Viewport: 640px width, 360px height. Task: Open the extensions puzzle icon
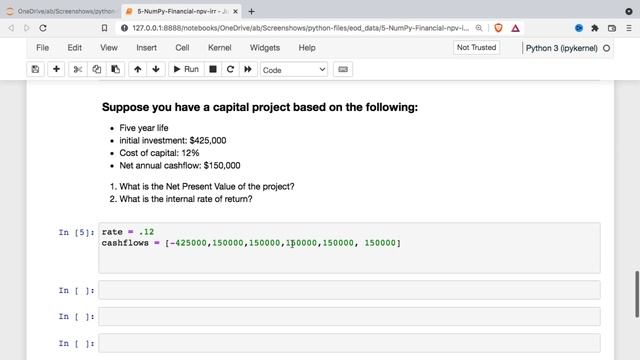pyautogui.click(x=595, y=28)
